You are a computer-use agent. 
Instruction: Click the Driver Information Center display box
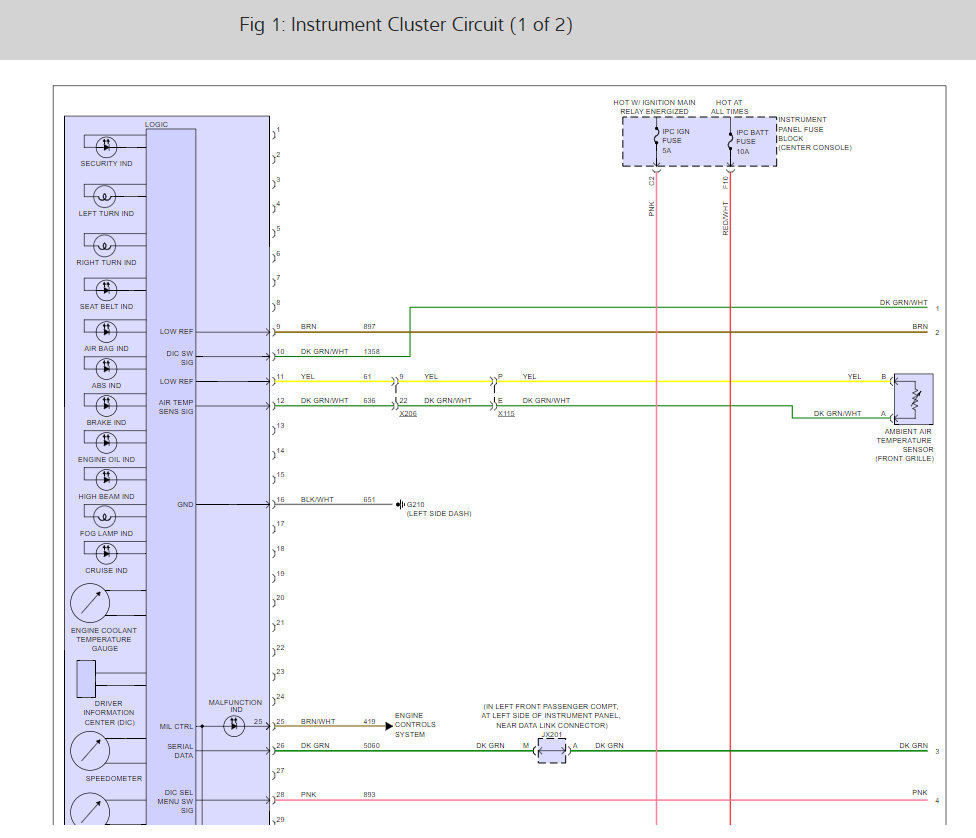click(86, 679)
